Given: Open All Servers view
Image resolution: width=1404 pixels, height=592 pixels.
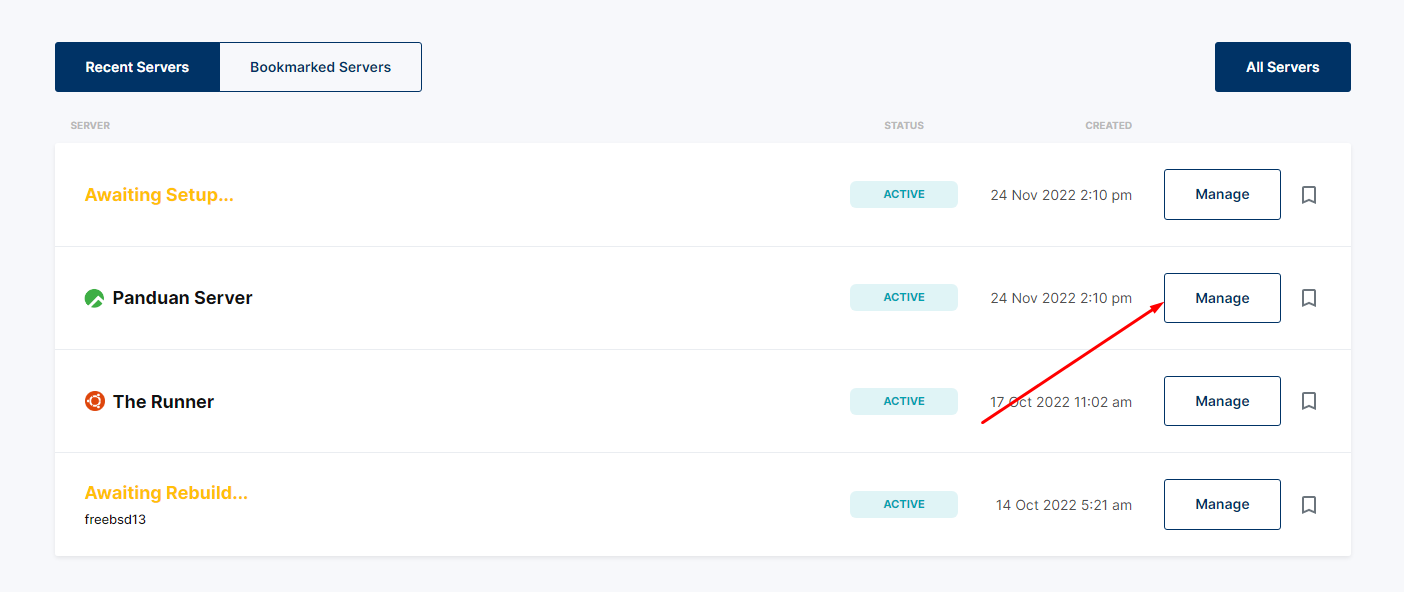Looking at the screenshot, I should point(1282,66).
